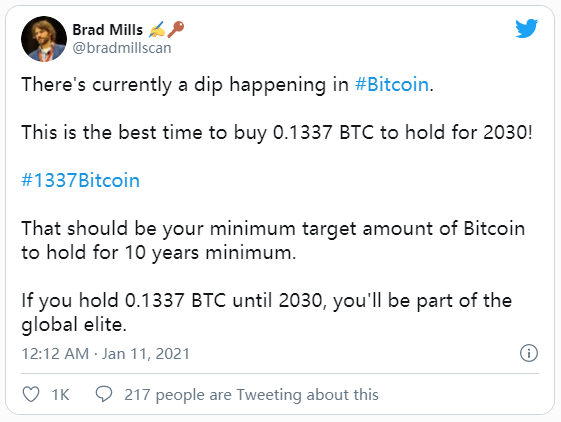Open the #Bitcoin hashtag link

click(x=392, y=85)
